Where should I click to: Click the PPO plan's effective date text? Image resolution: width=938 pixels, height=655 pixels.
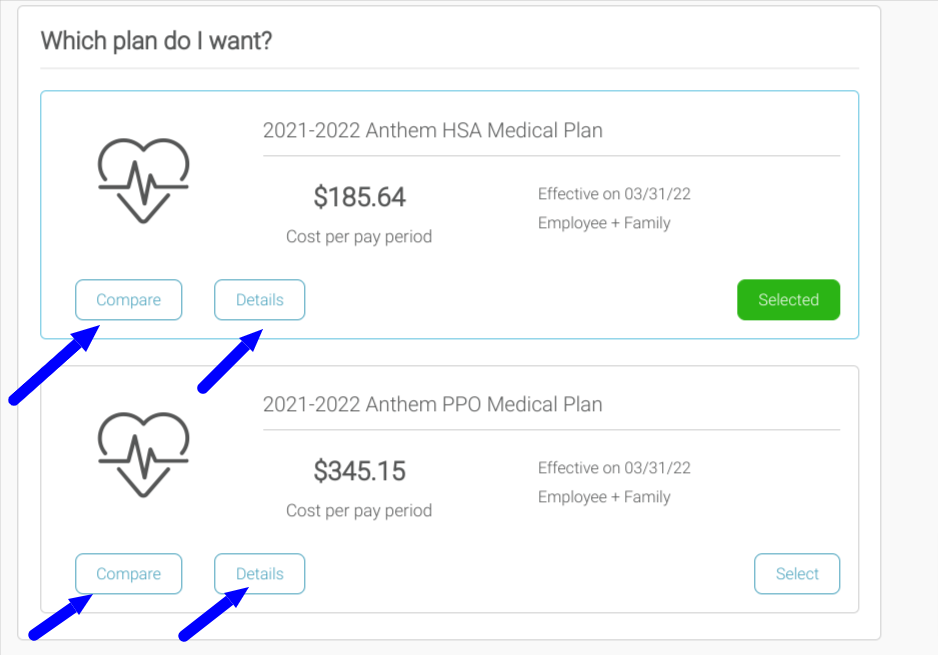click(x=614, y=468)
